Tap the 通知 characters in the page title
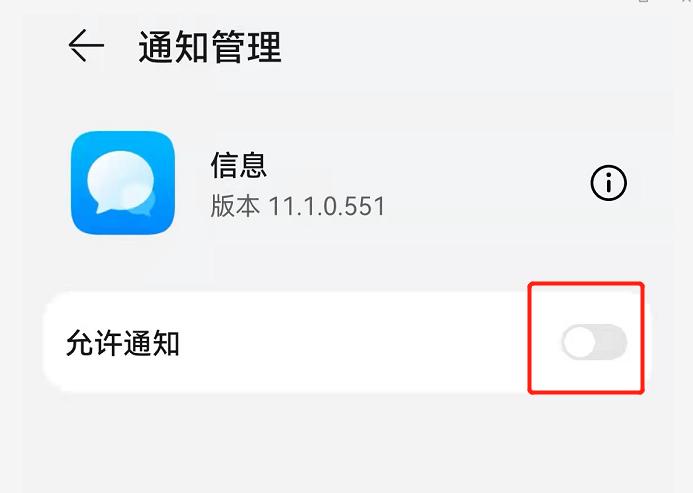 click(173, 47)
